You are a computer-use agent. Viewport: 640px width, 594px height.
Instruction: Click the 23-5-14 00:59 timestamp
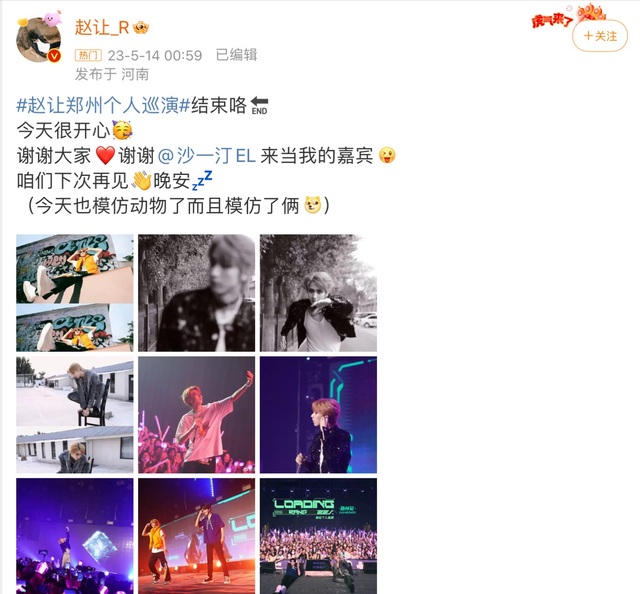155,55
